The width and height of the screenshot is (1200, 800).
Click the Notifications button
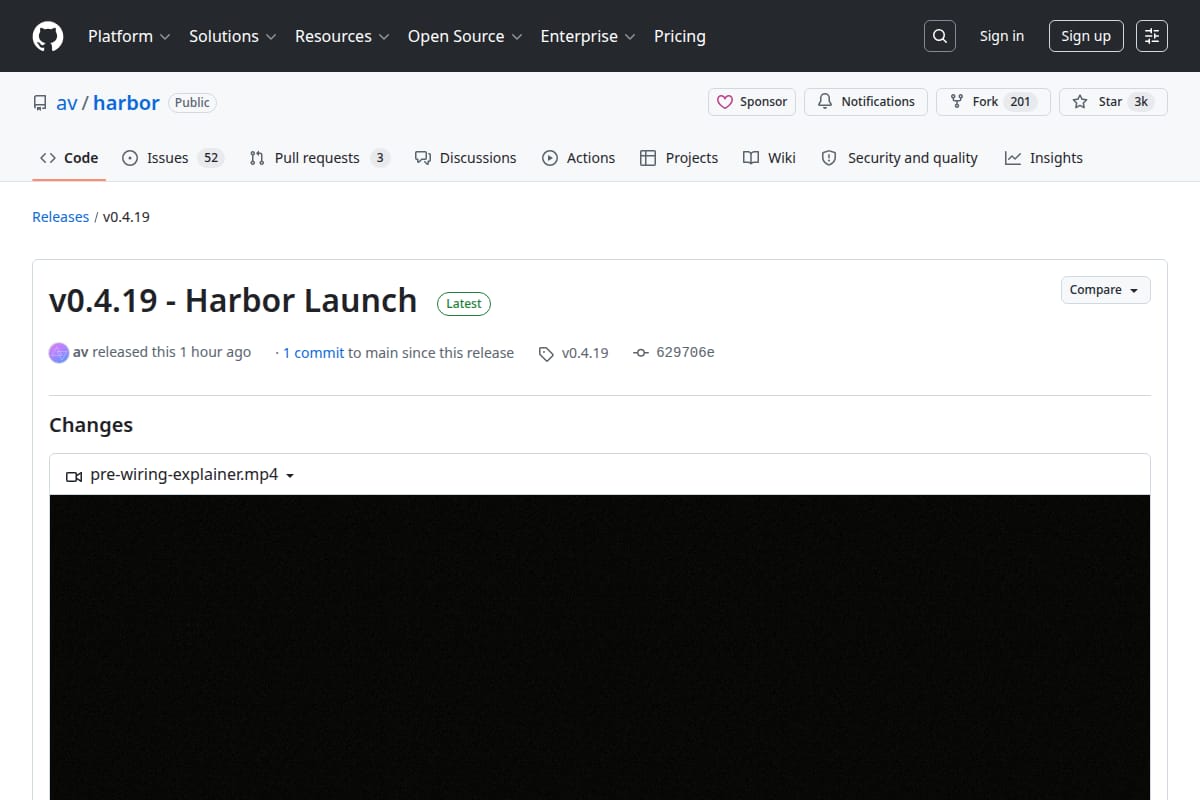click(866, 102)
